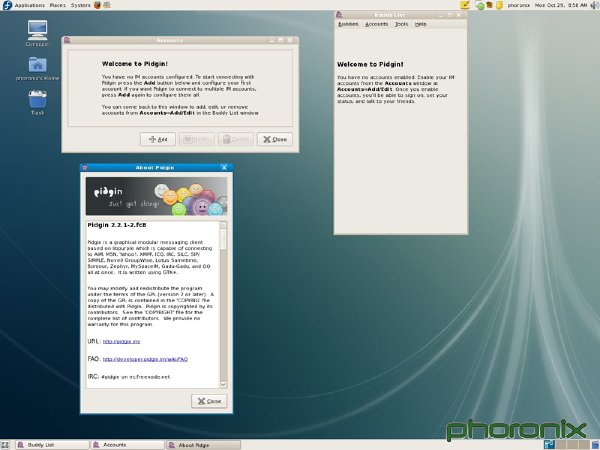Maximize the Buddy List window

450,15
